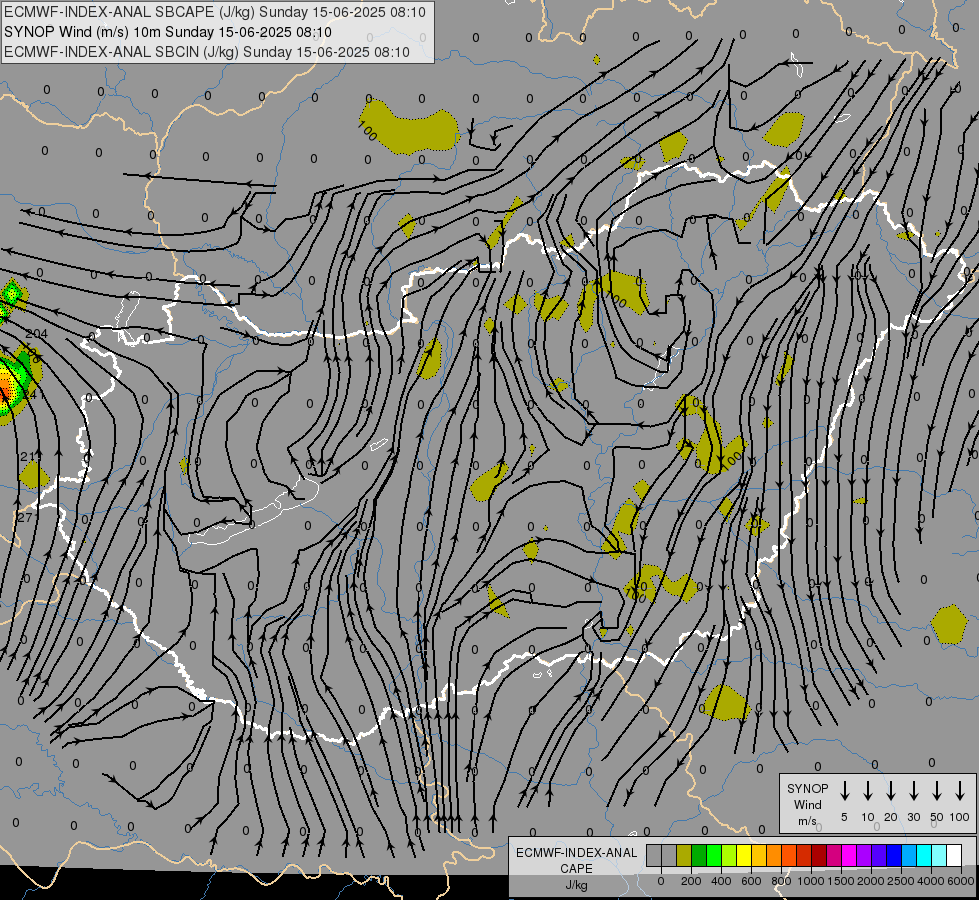Select the pure yellow CAPE legend swatch
This screenshot has height=900, width=979.
pos(744,855)
